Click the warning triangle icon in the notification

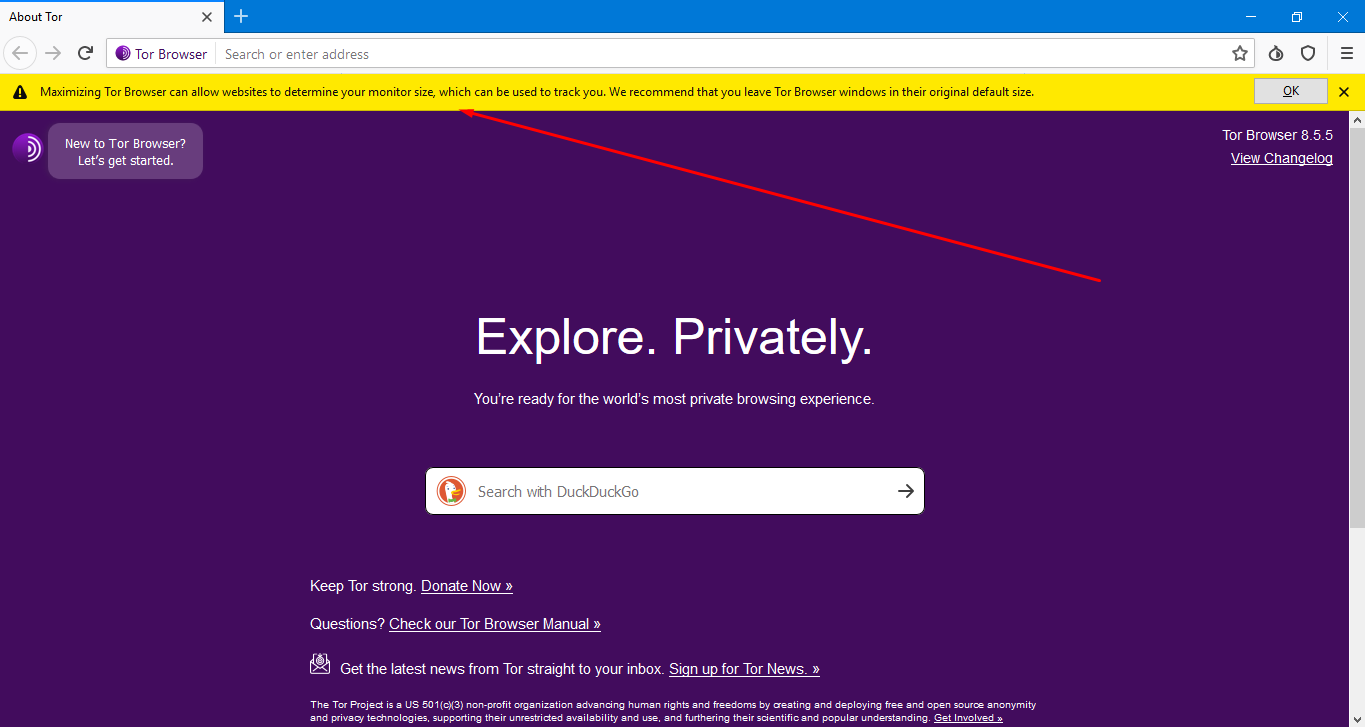(x=20, y=92)
